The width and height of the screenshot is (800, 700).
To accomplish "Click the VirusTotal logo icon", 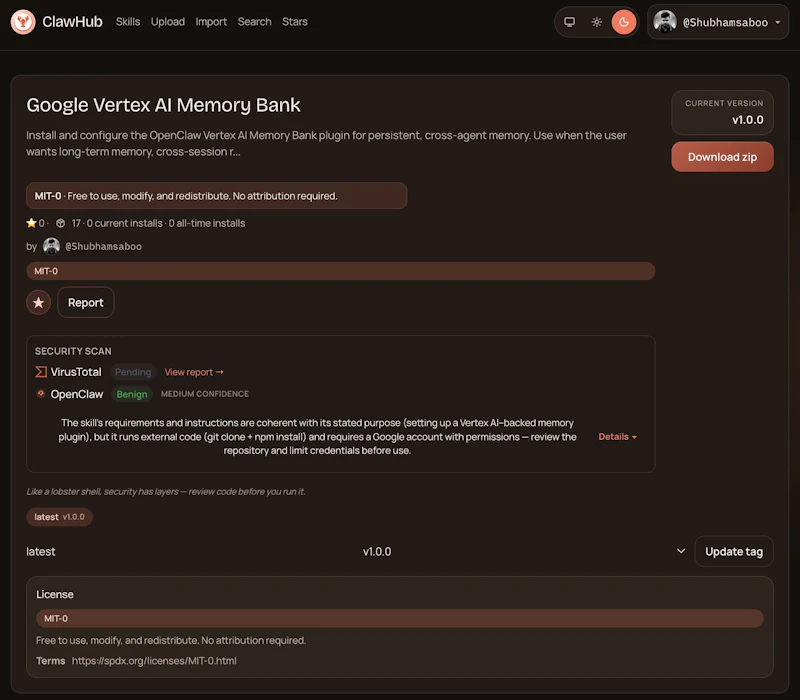I will (41, 372).
